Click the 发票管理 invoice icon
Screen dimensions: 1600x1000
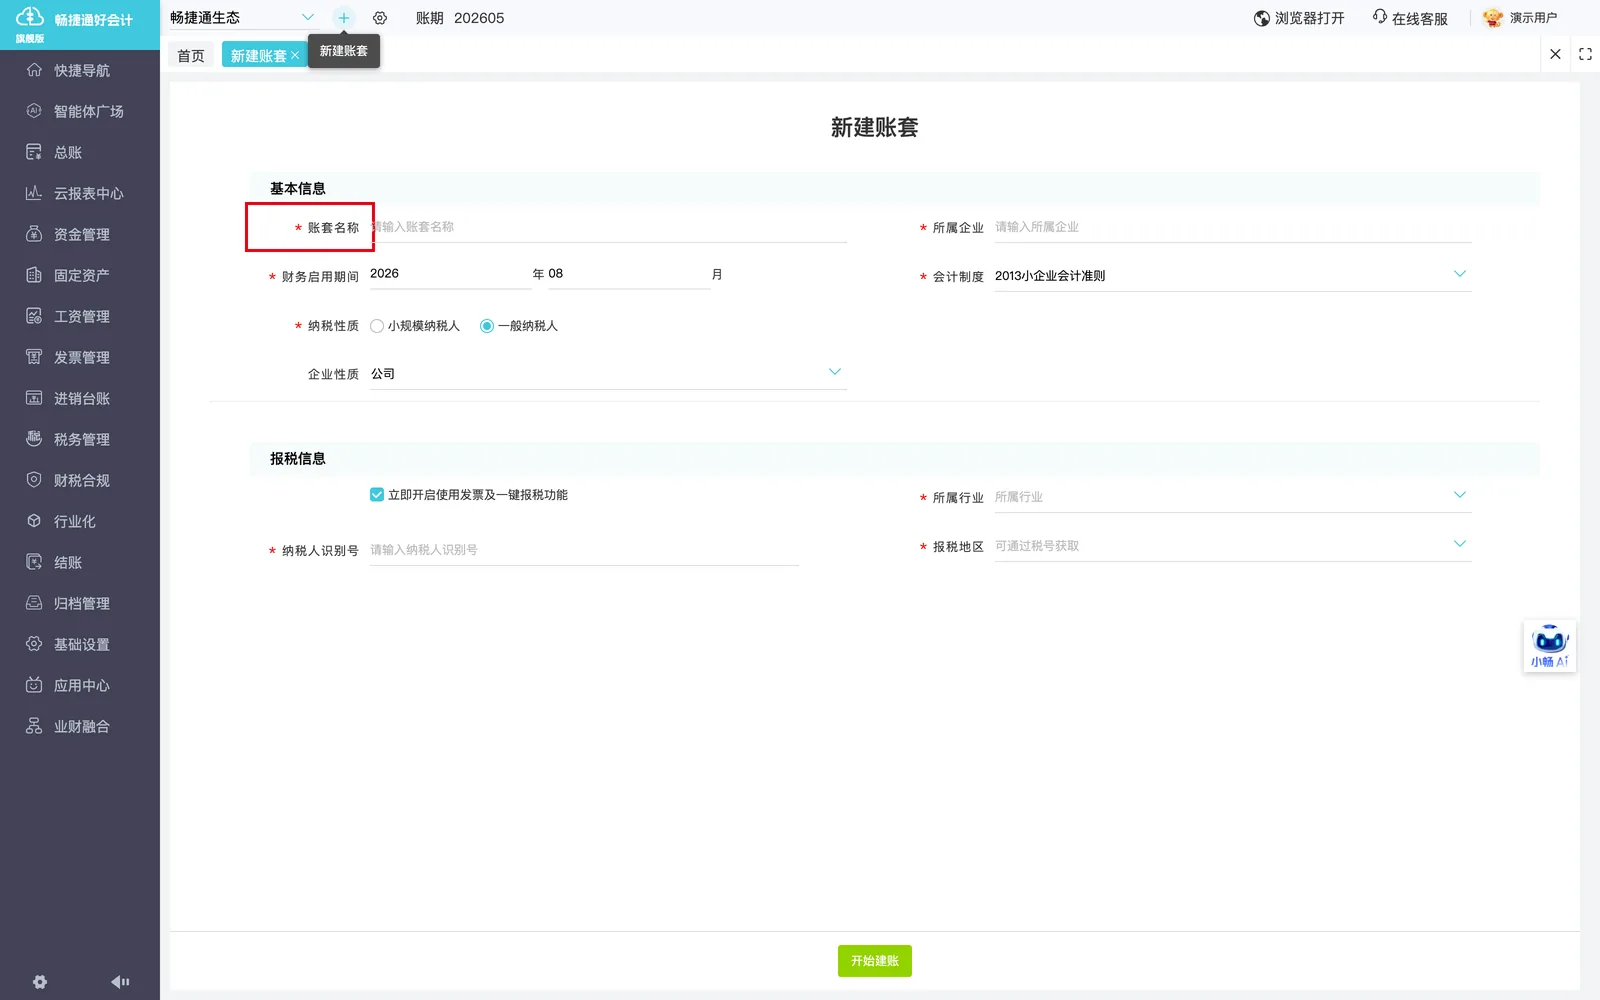[x=34, y=357]
